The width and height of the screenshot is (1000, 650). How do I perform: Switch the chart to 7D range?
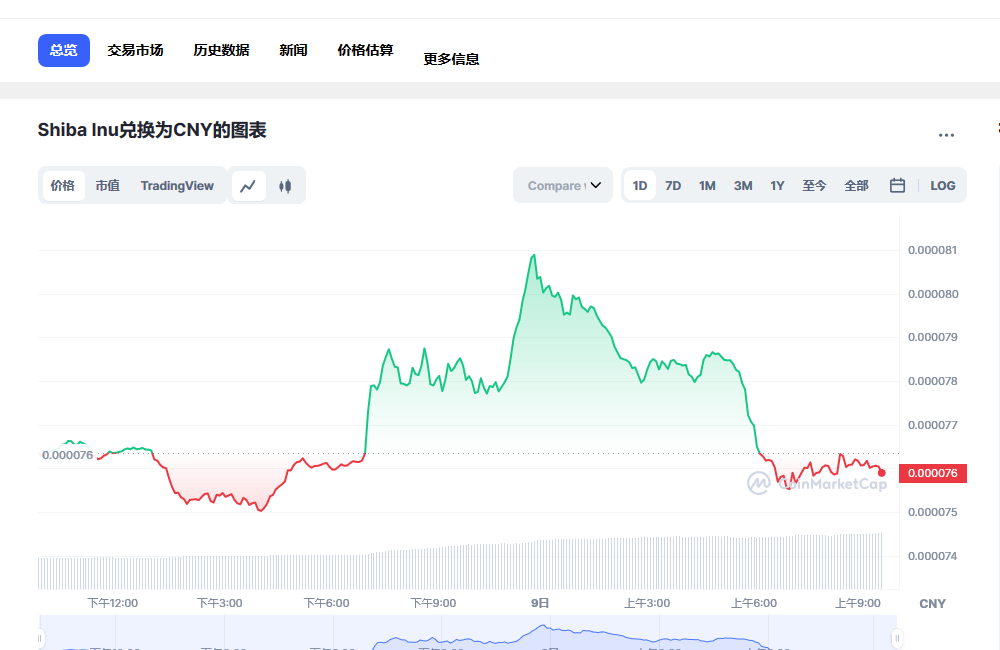coord(672,185)
